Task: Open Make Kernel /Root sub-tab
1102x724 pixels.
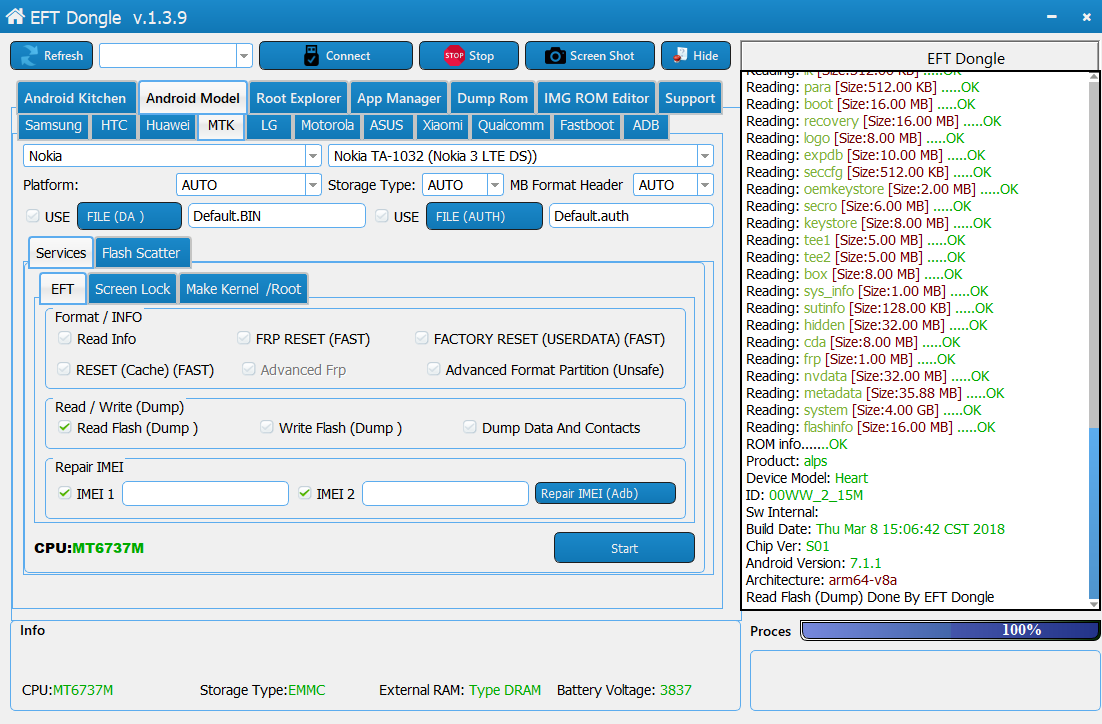Action: pos(243,289)
